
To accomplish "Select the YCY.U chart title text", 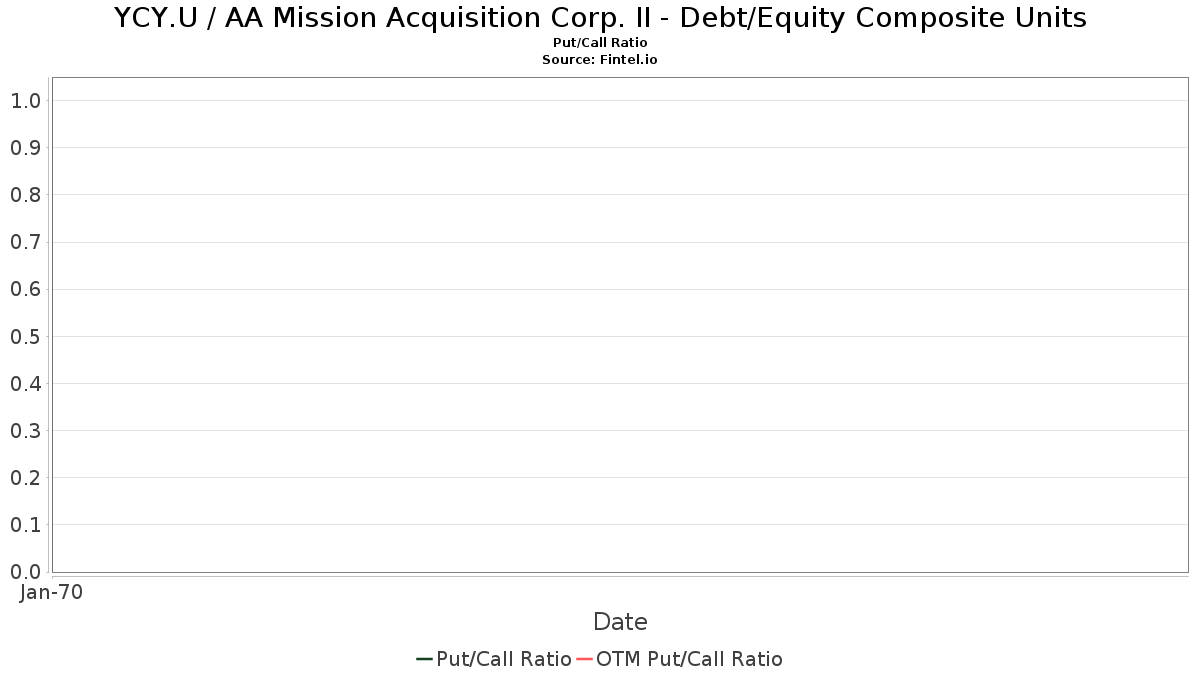I will pyautogui.click(x=600, y=18).
